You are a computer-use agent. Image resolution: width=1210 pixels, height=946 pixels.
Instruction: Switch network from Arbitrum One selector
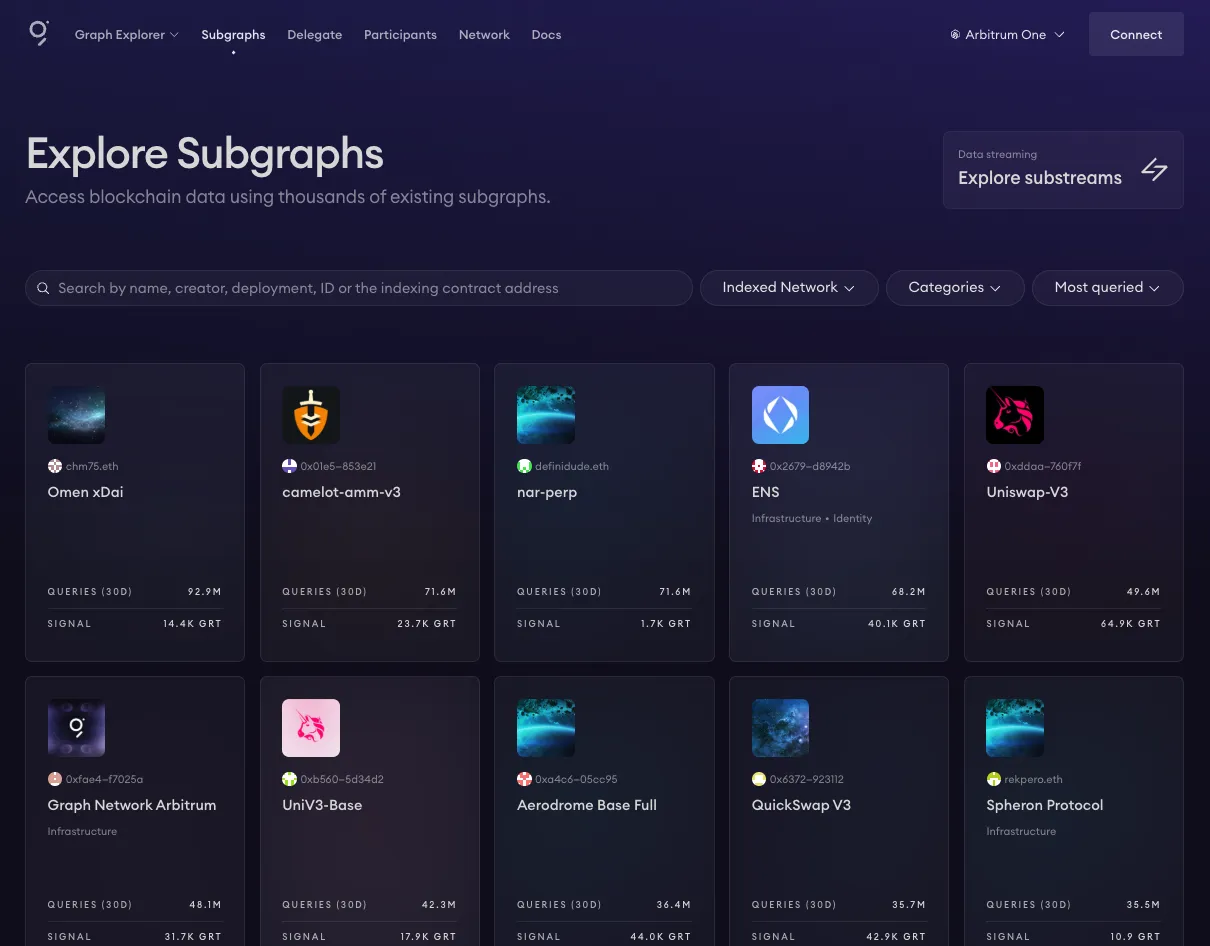pyautogui.click(x=1007, y=35)
